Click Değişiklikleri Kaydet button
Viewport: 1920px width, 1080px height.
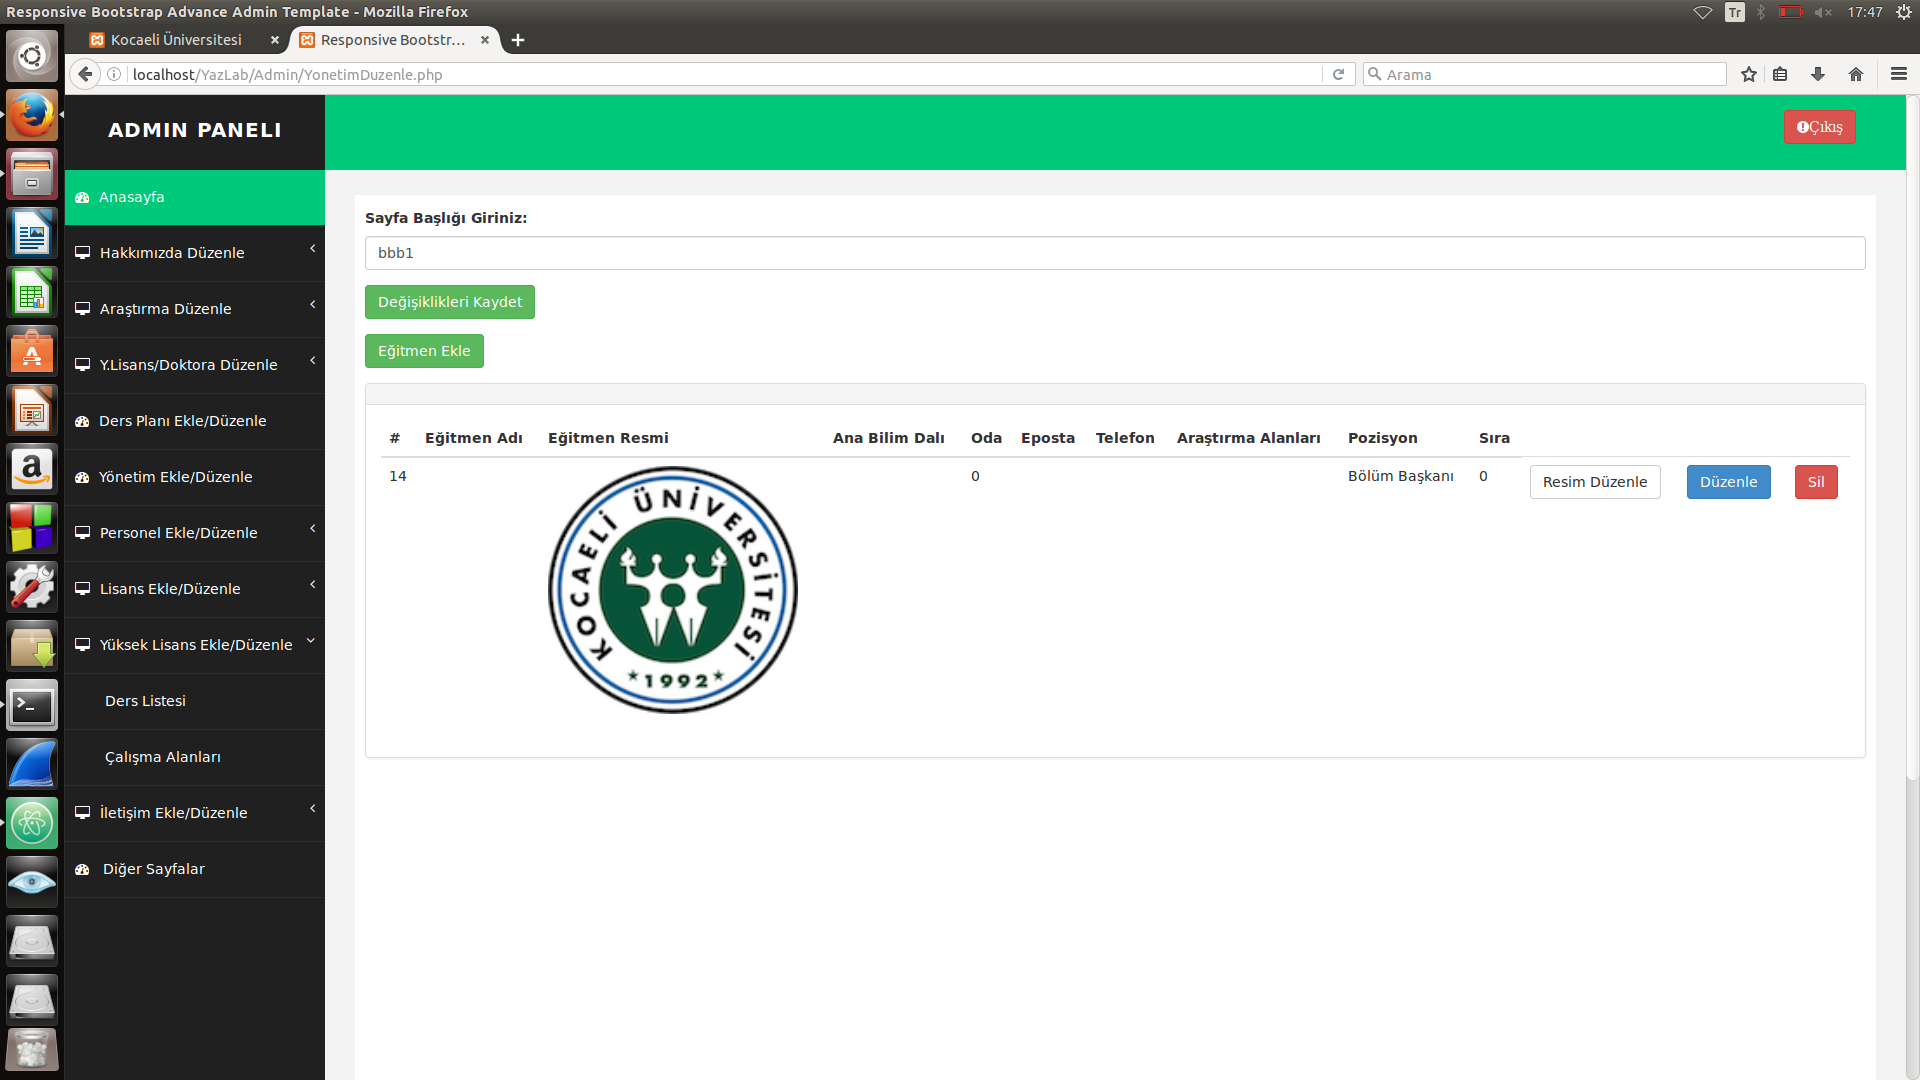coord(450,302)
